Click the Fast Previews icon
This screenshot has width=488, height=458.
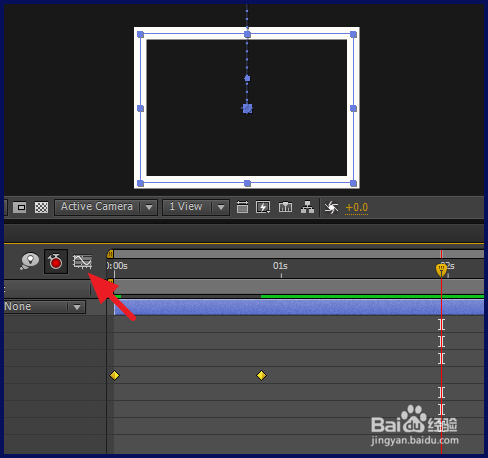(263, 207)
